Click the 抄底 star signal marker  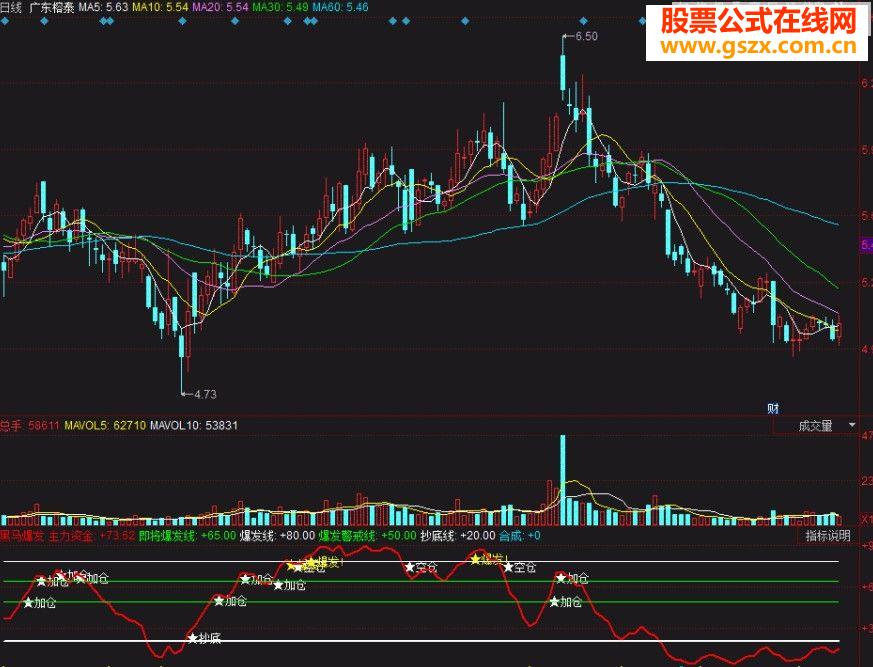193,638
